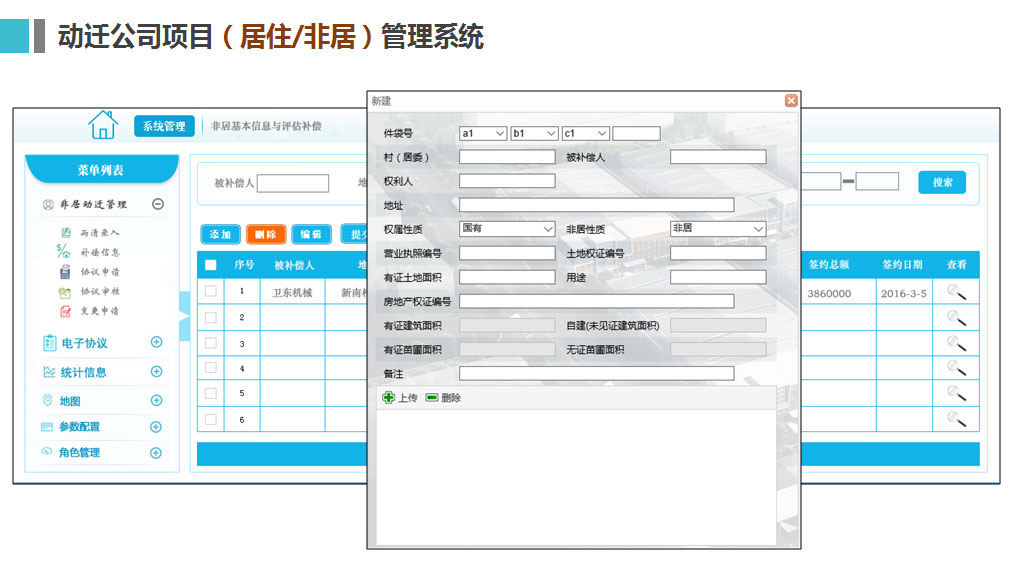
Task: Click the 删除 minus icon in the dialog
Action: (432, 398)
